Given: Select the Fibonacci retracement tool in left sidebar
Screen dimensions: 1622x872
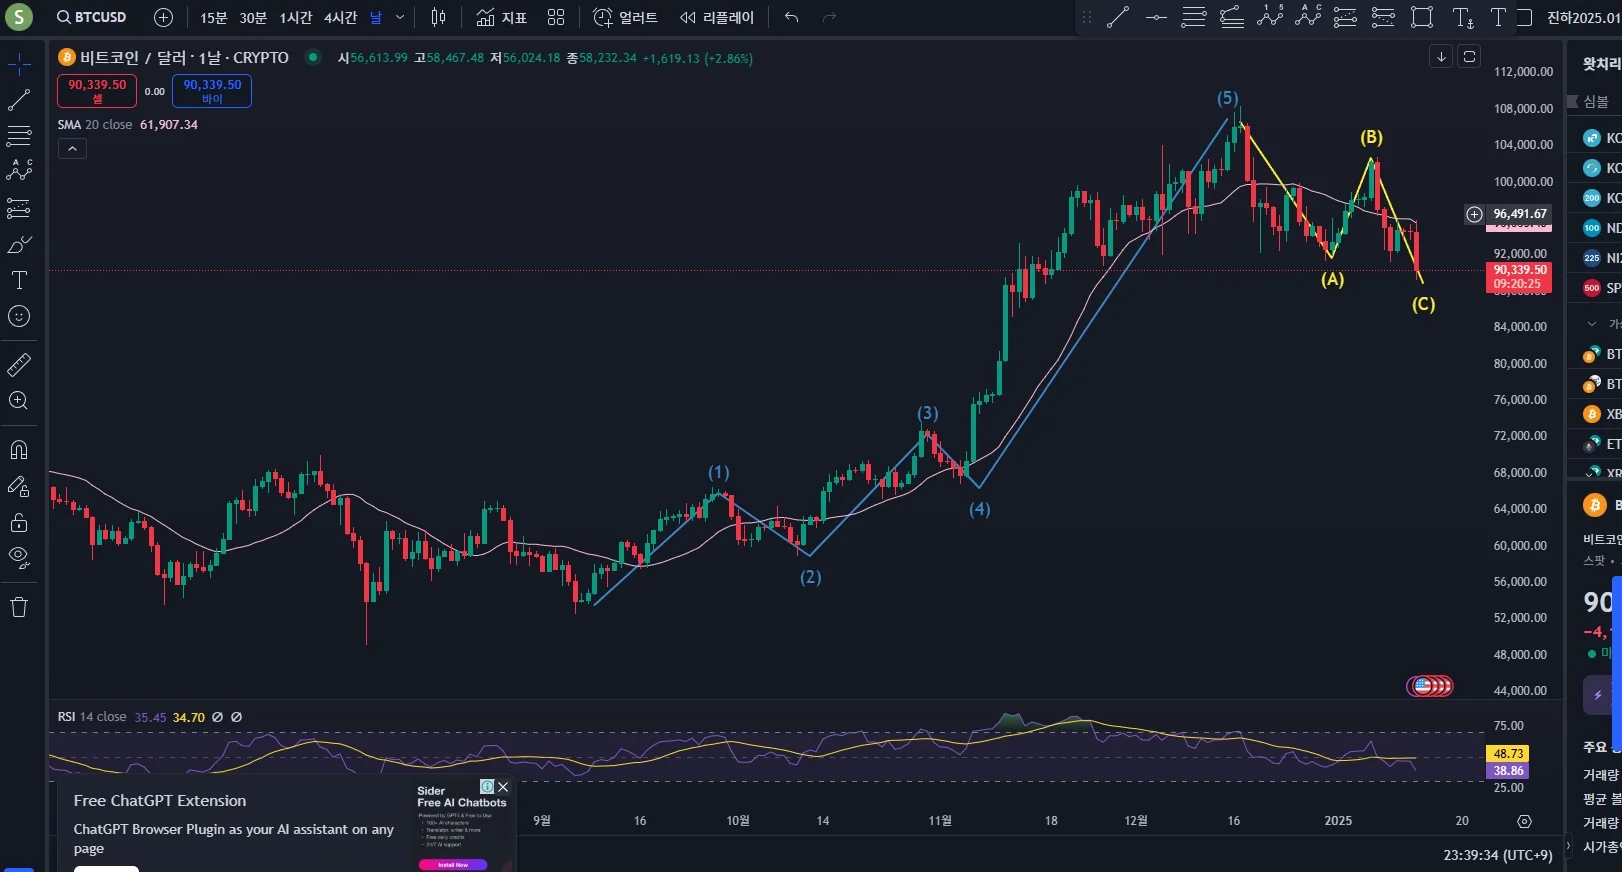Looking at the screenshot, I should (19, 136).
